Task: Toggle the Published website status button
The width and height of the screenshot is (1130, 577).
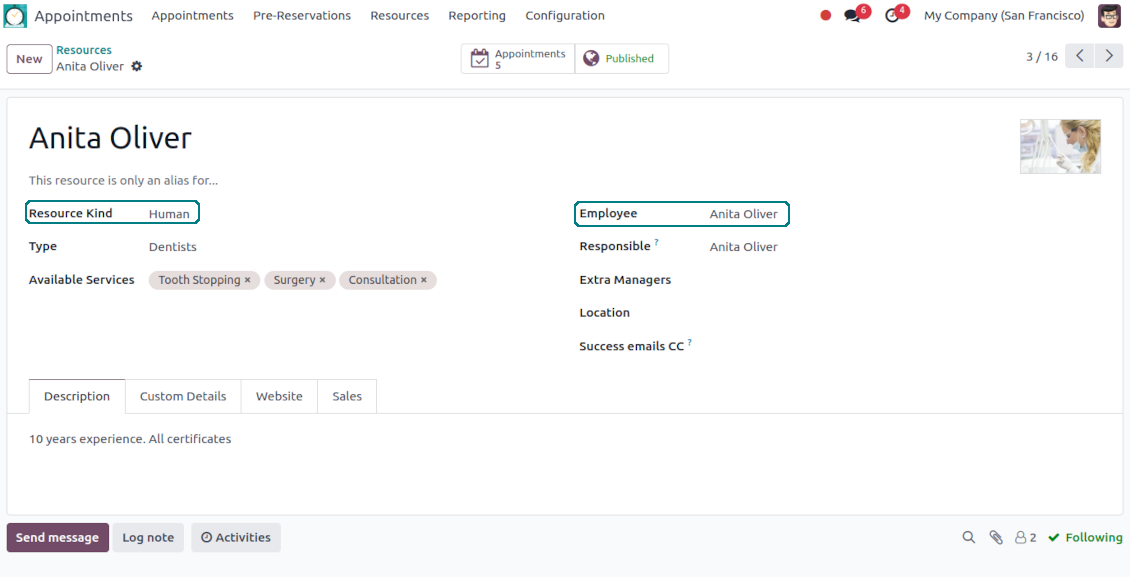Action: [x=621, y=59]
